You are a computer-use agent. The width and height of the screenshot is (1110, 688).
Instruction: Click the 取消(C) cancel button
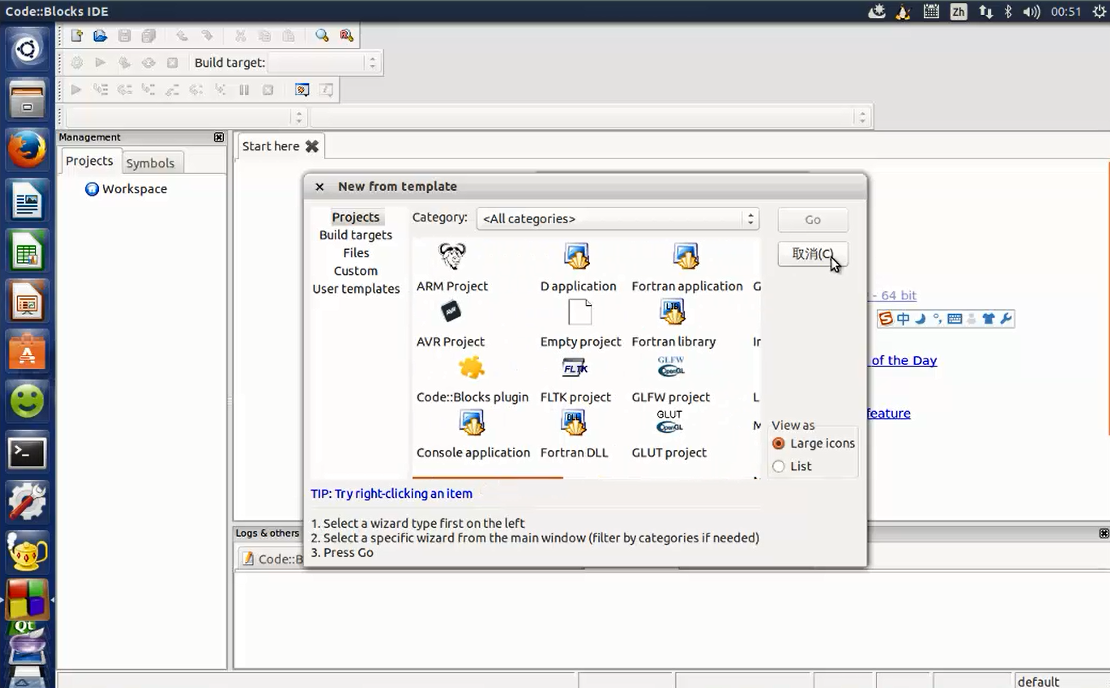pos(813,254)
